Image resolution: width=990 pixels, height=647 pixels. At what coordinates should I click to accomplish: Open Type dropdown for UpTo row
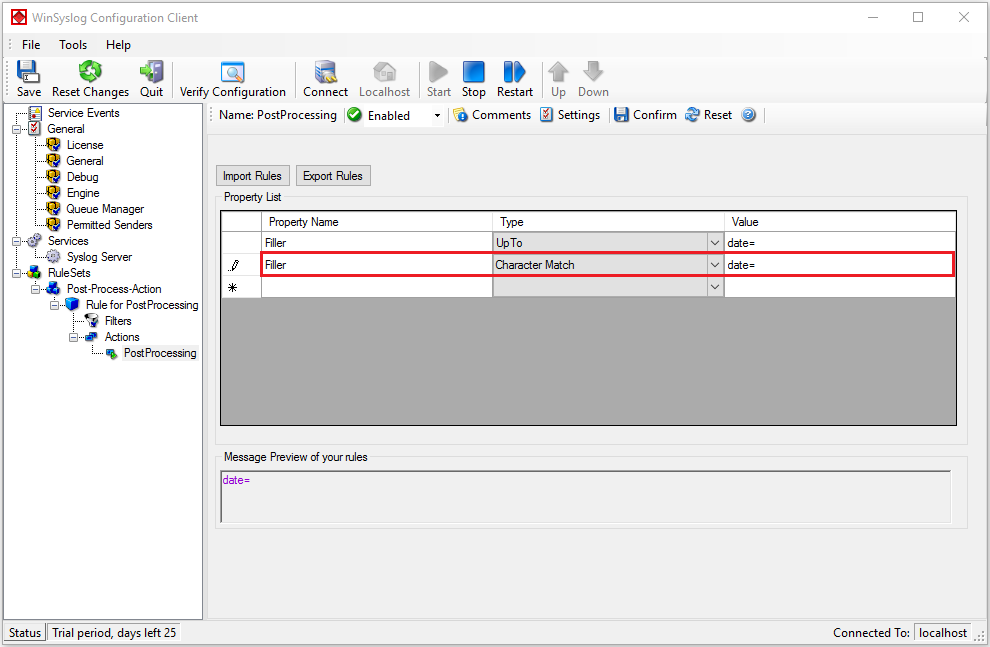pos(715,243)
